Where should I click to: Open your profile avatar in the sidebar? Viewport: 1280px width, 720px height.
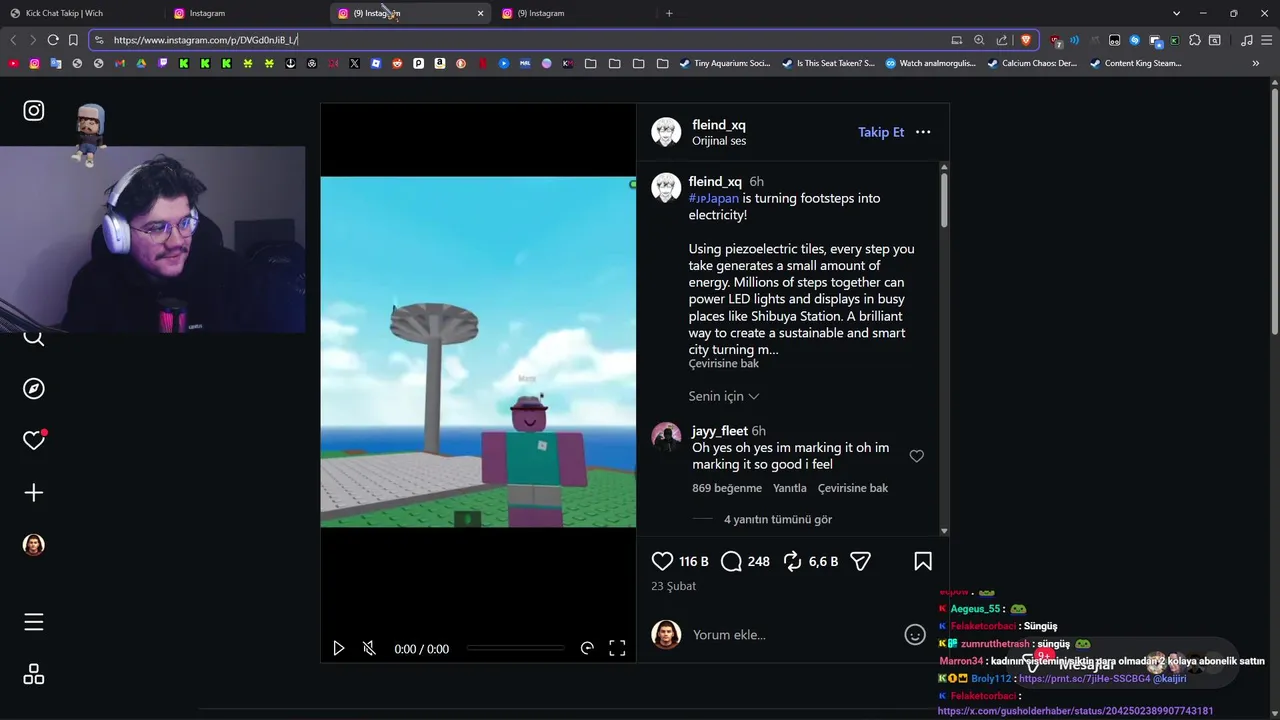[34, 545]
